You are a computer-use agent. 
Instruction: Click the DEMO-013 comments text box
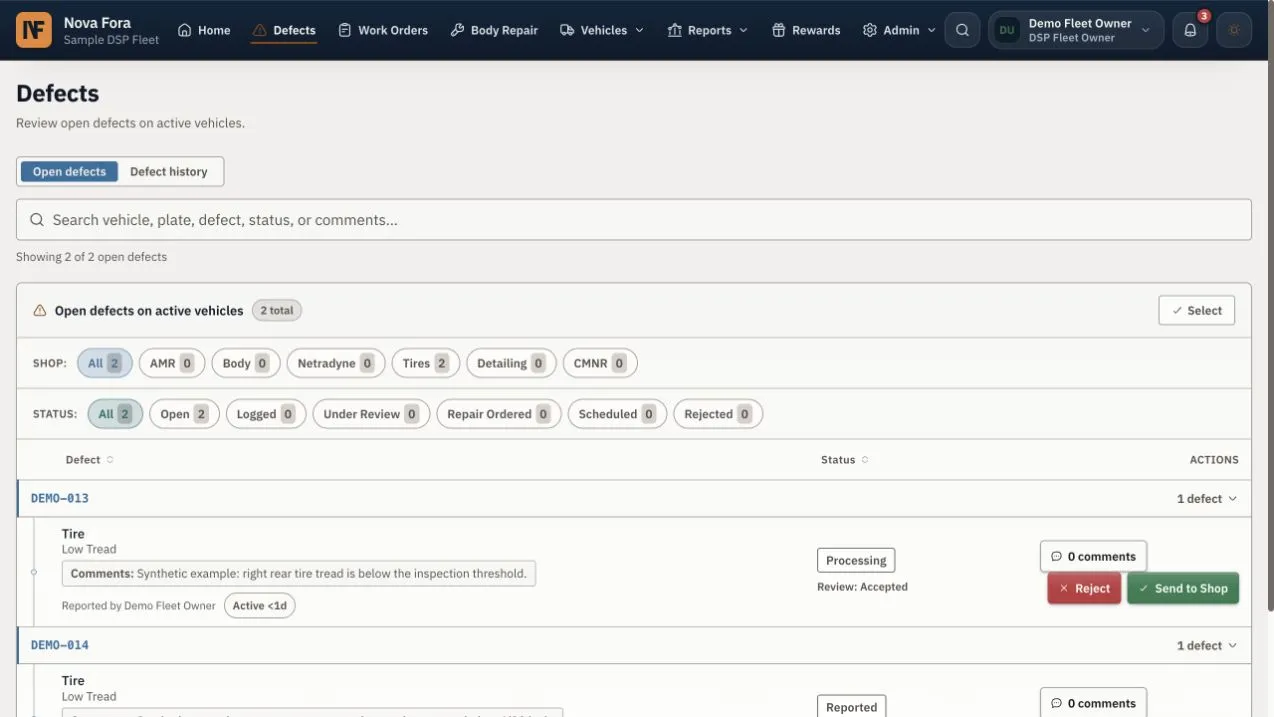299,574
